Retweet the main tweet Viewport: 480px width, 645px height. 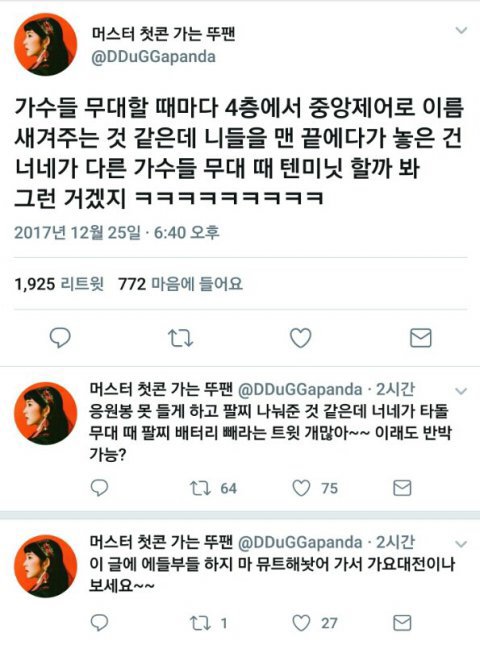click(180, 338)
